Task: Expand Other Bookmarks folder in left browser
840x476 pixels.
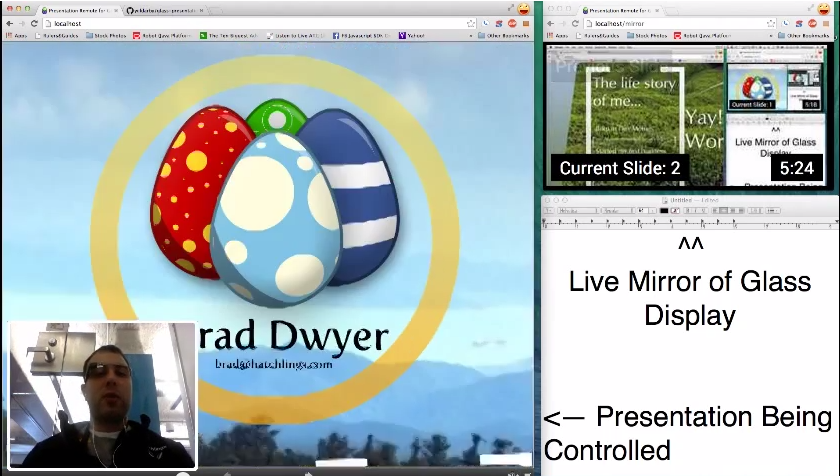Action: pos(502,35)
